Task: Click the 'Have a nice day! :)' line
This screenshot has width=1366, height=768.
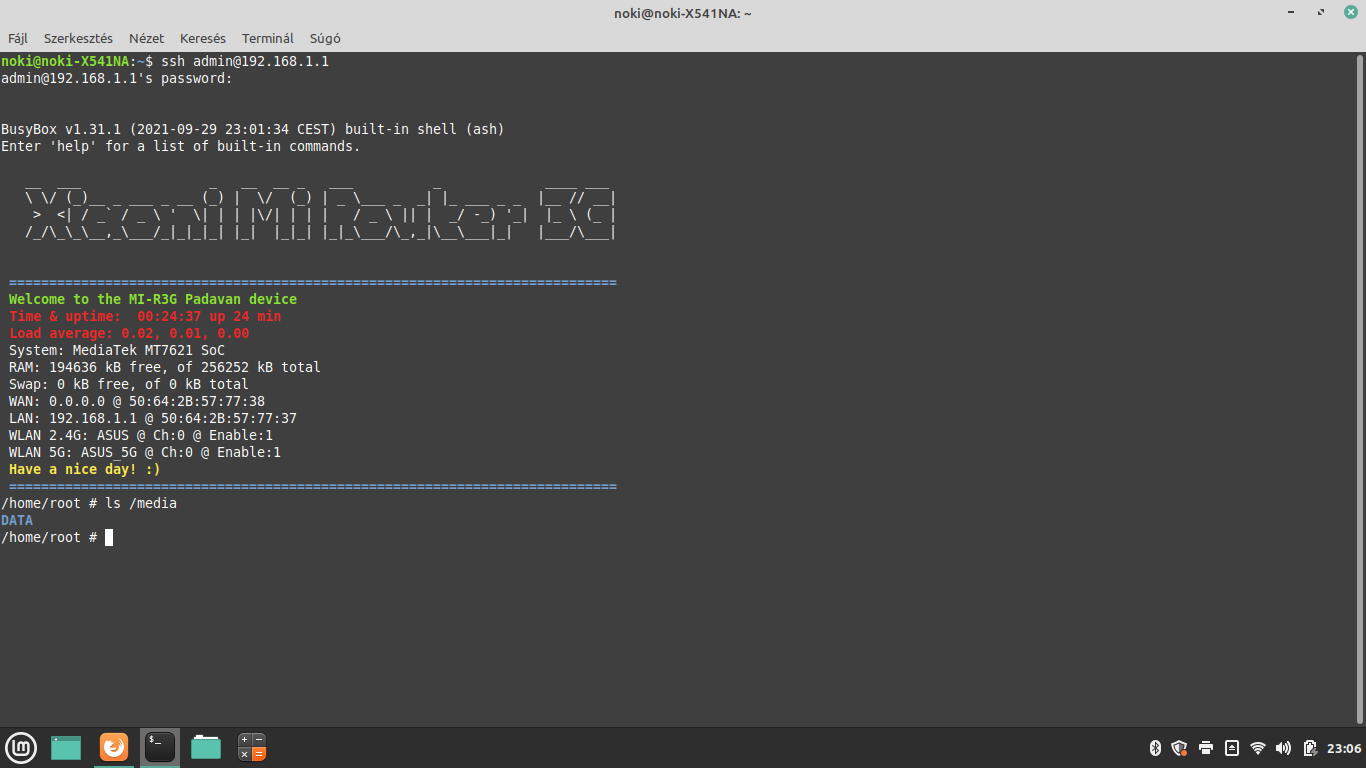Action: click(85, 469)
